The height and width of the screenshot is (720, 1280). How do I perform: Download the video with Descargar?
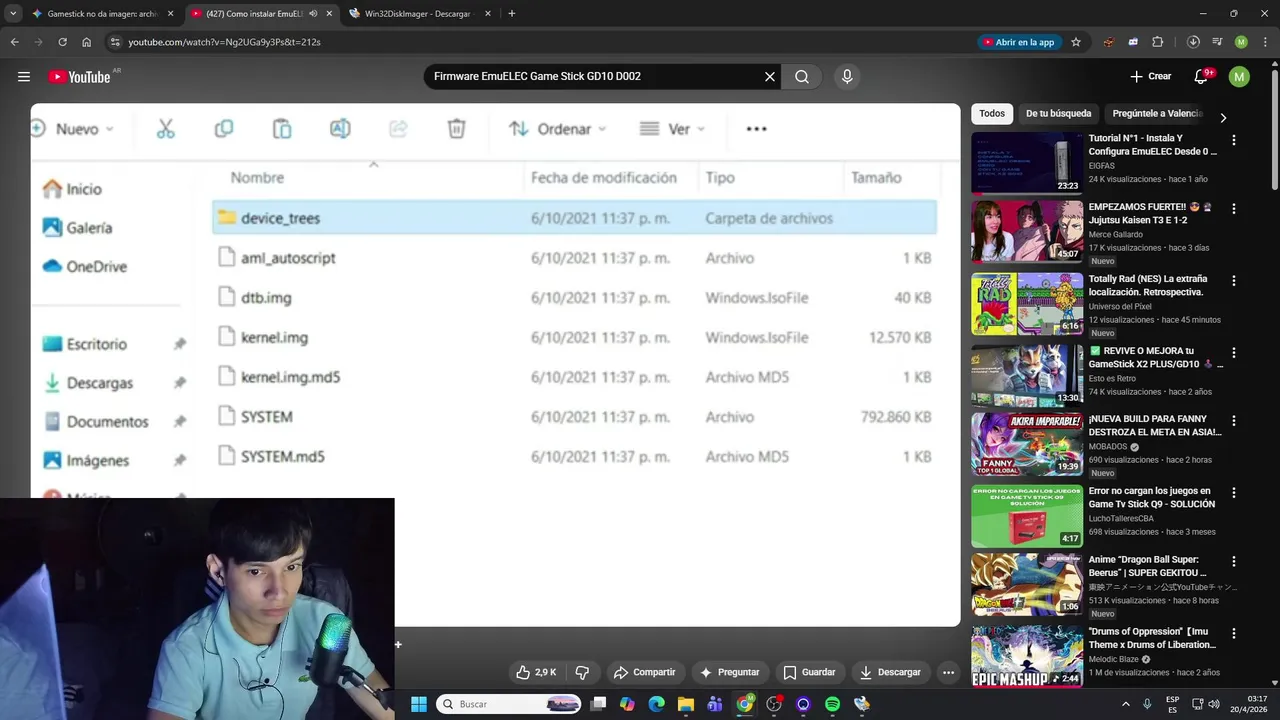[890, 672]
